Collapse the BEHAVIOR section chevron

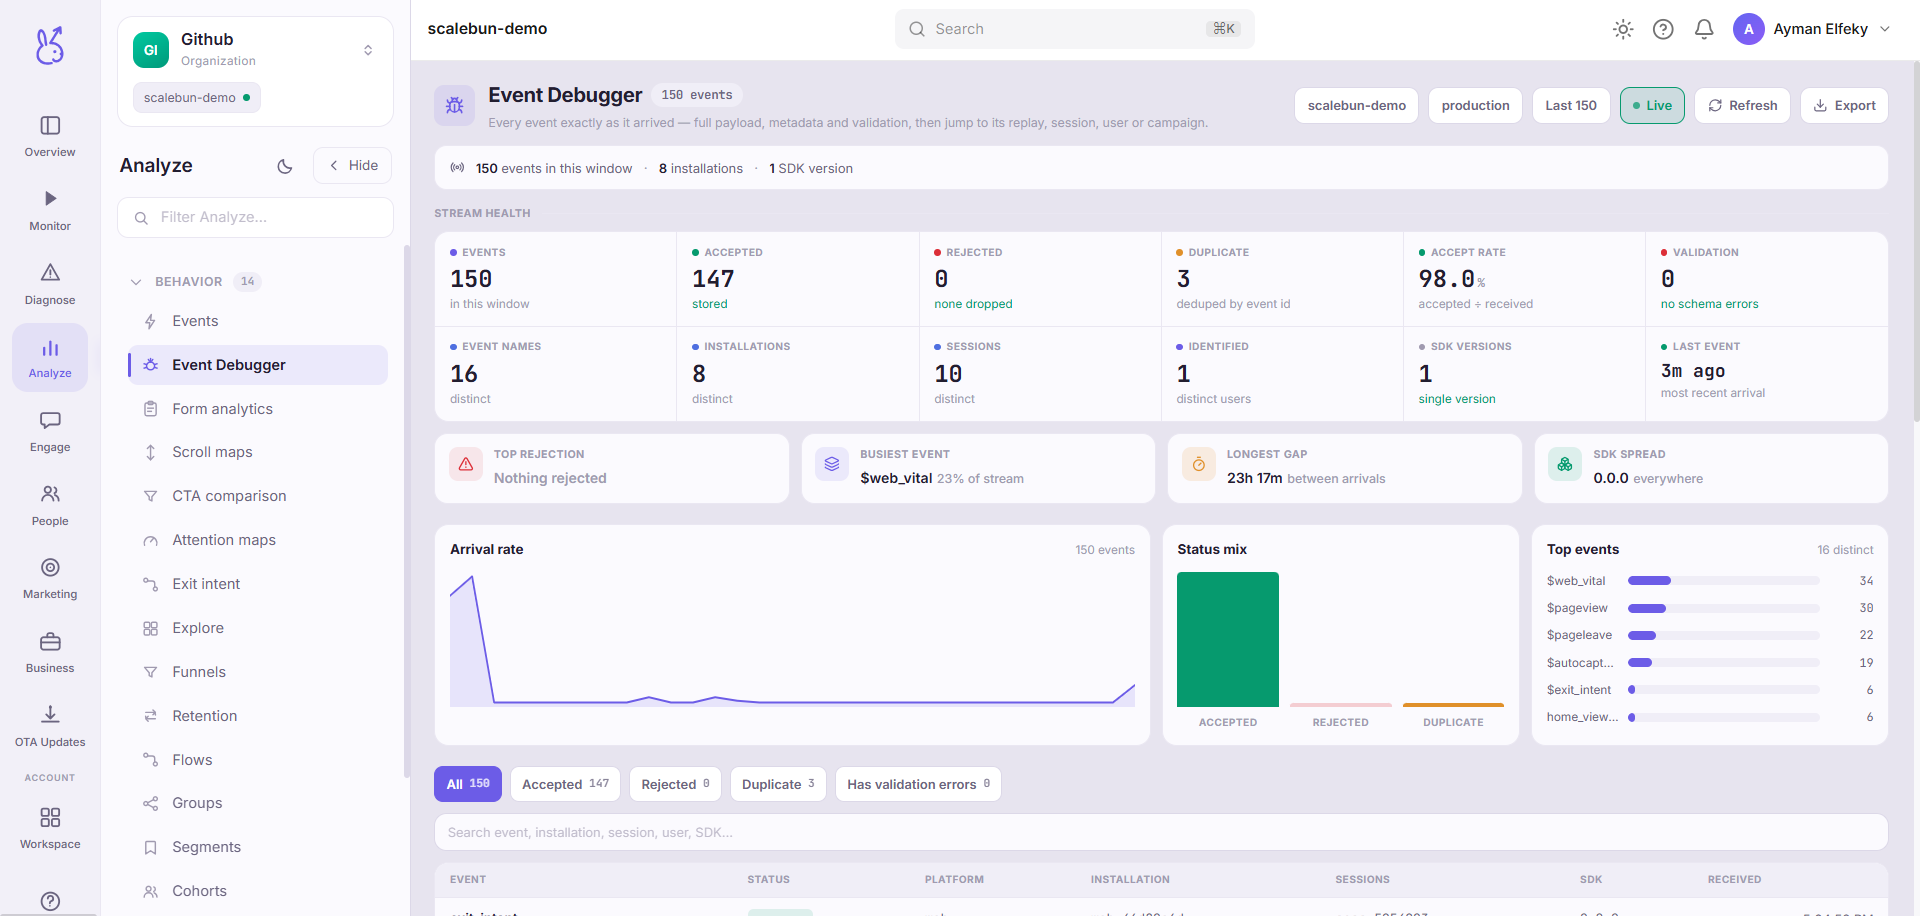[136, 282]
